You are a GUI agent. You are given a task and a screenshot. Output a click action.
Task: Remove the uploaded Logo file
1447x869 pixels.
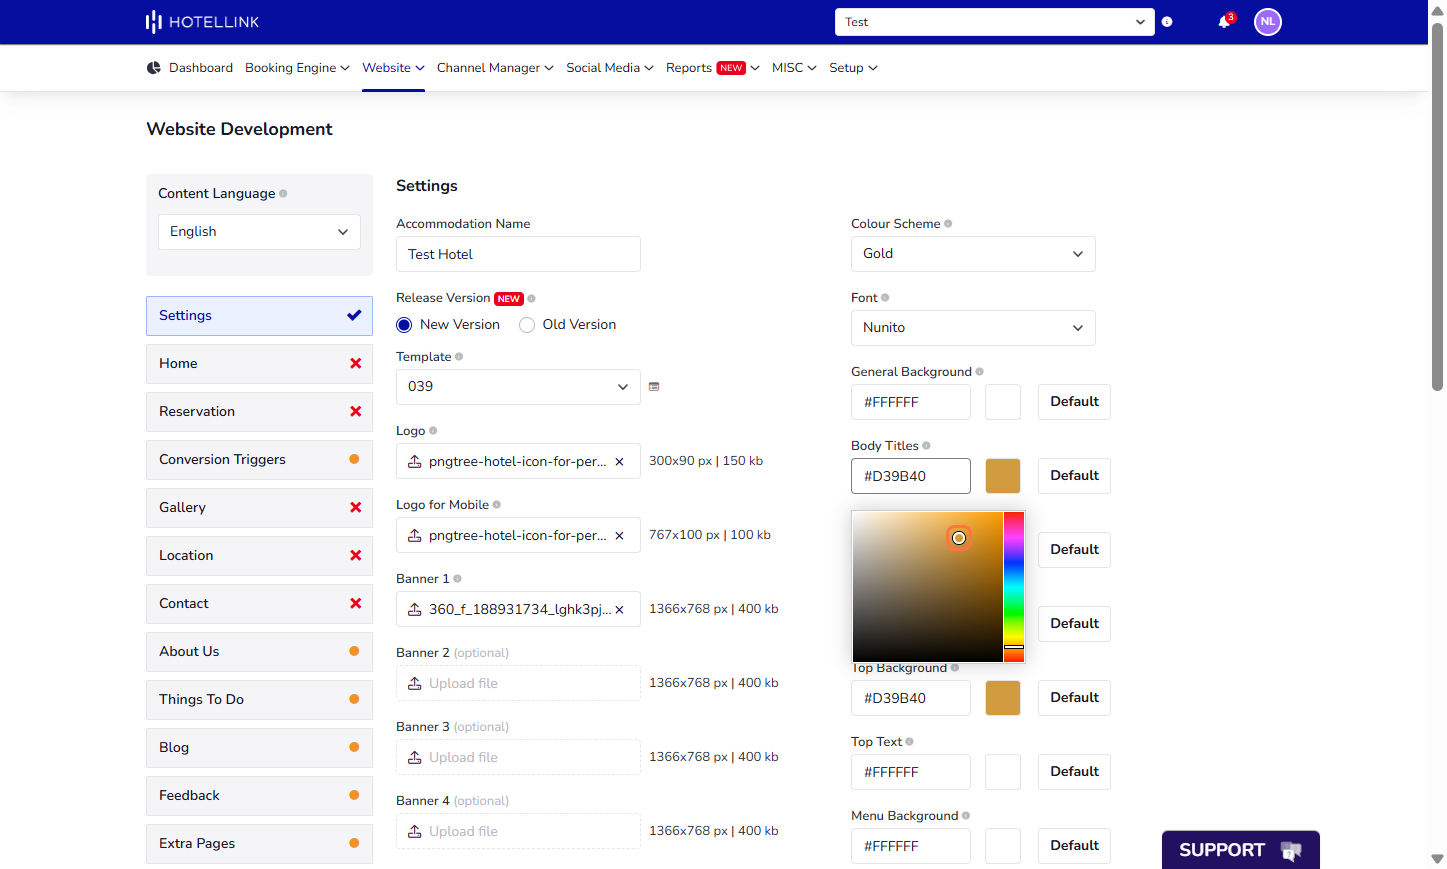(x=619, y=462)
